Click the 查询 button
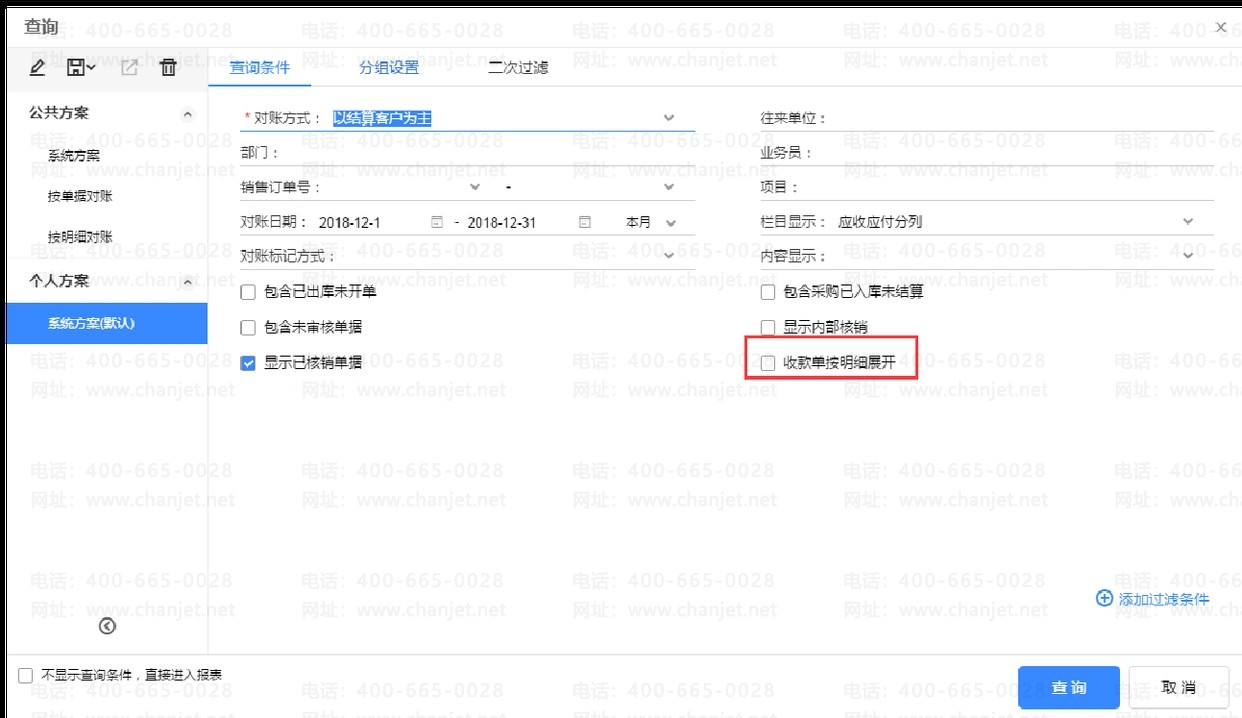Screen dimensions: 1242x718 (1068, 687)
